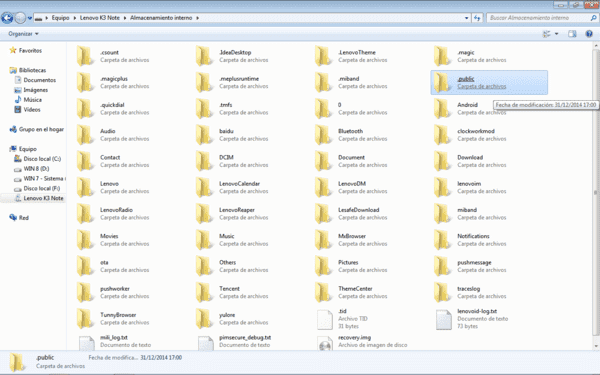Screen dimensions: 600x375
Task: Click the vertical scrollbar up arrow
Action: (596, 46)
